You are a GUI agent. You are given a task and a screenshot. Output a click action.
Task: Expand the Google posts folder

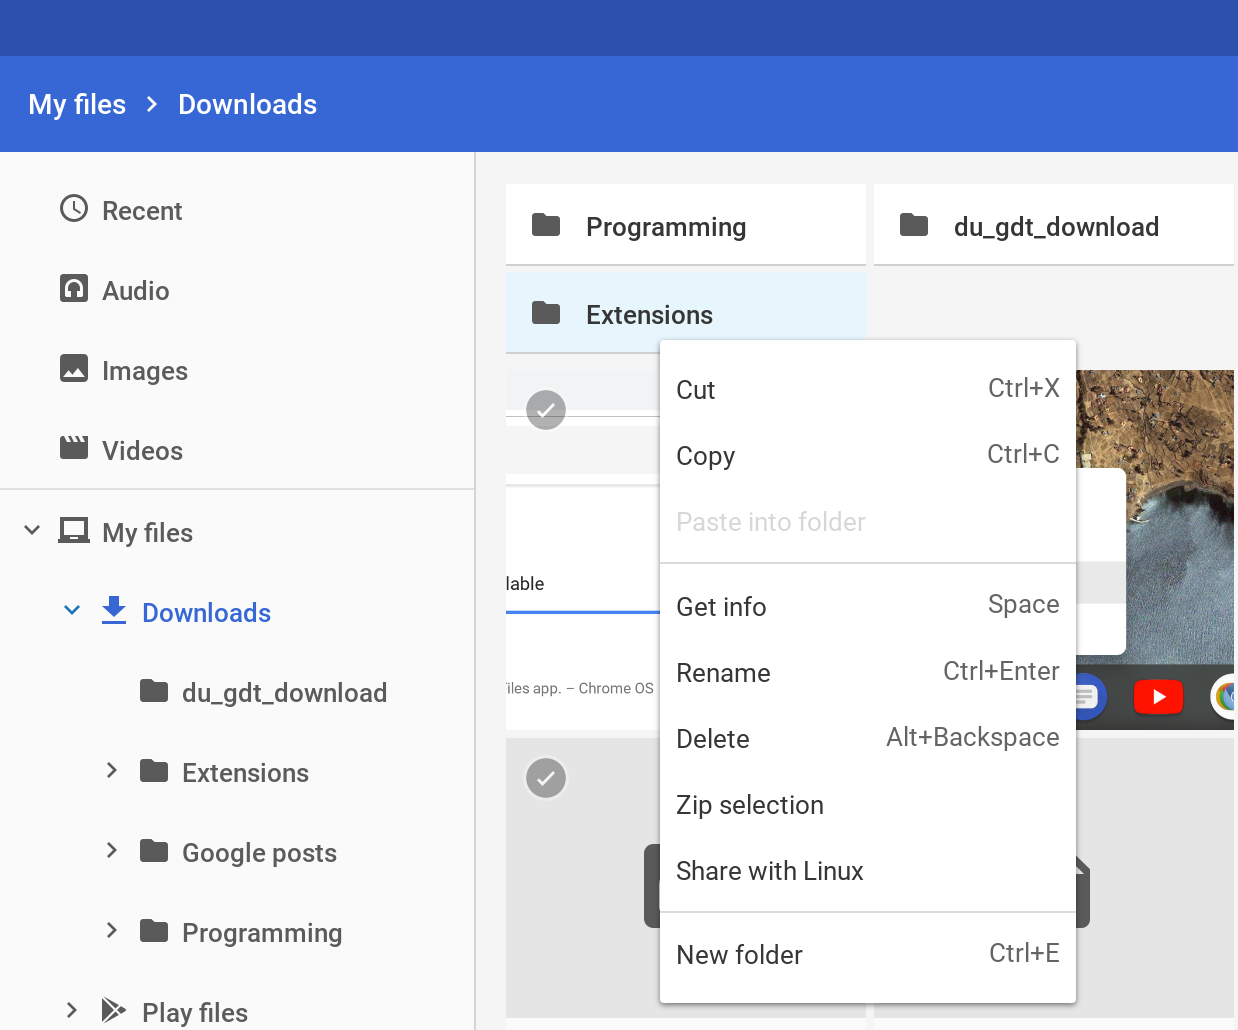112,851
